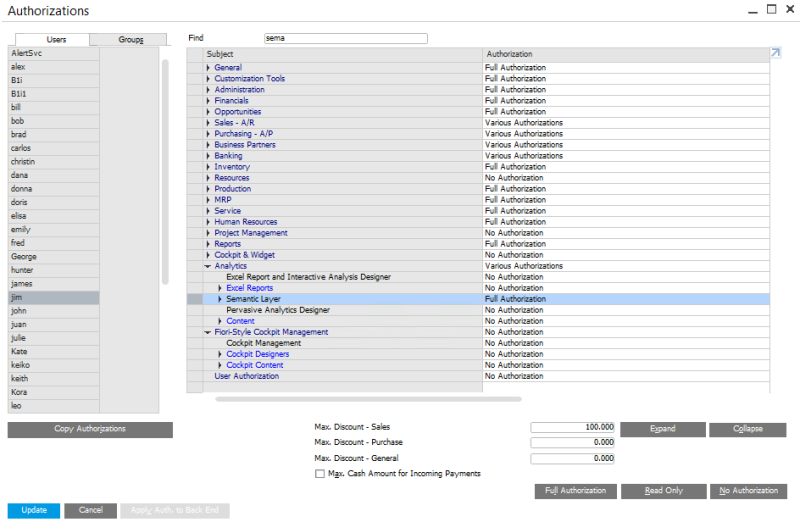
Task: Click the expand-table icon at grid corner
Action: click(775, 53)
